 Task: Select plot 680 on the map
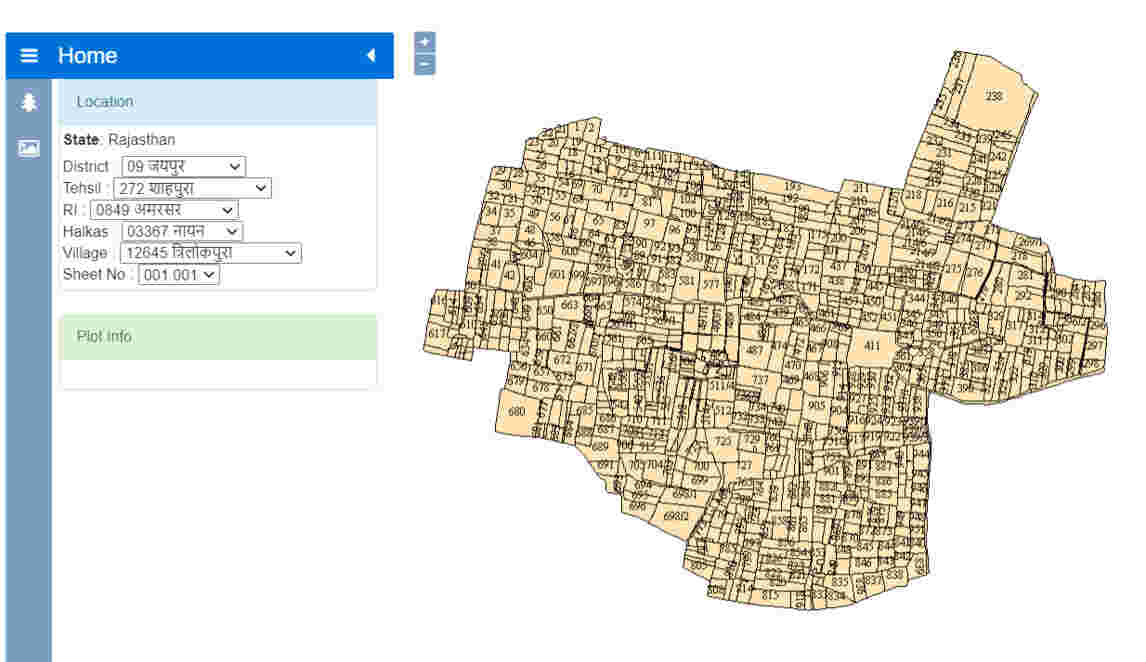click(x=517, y=411)
